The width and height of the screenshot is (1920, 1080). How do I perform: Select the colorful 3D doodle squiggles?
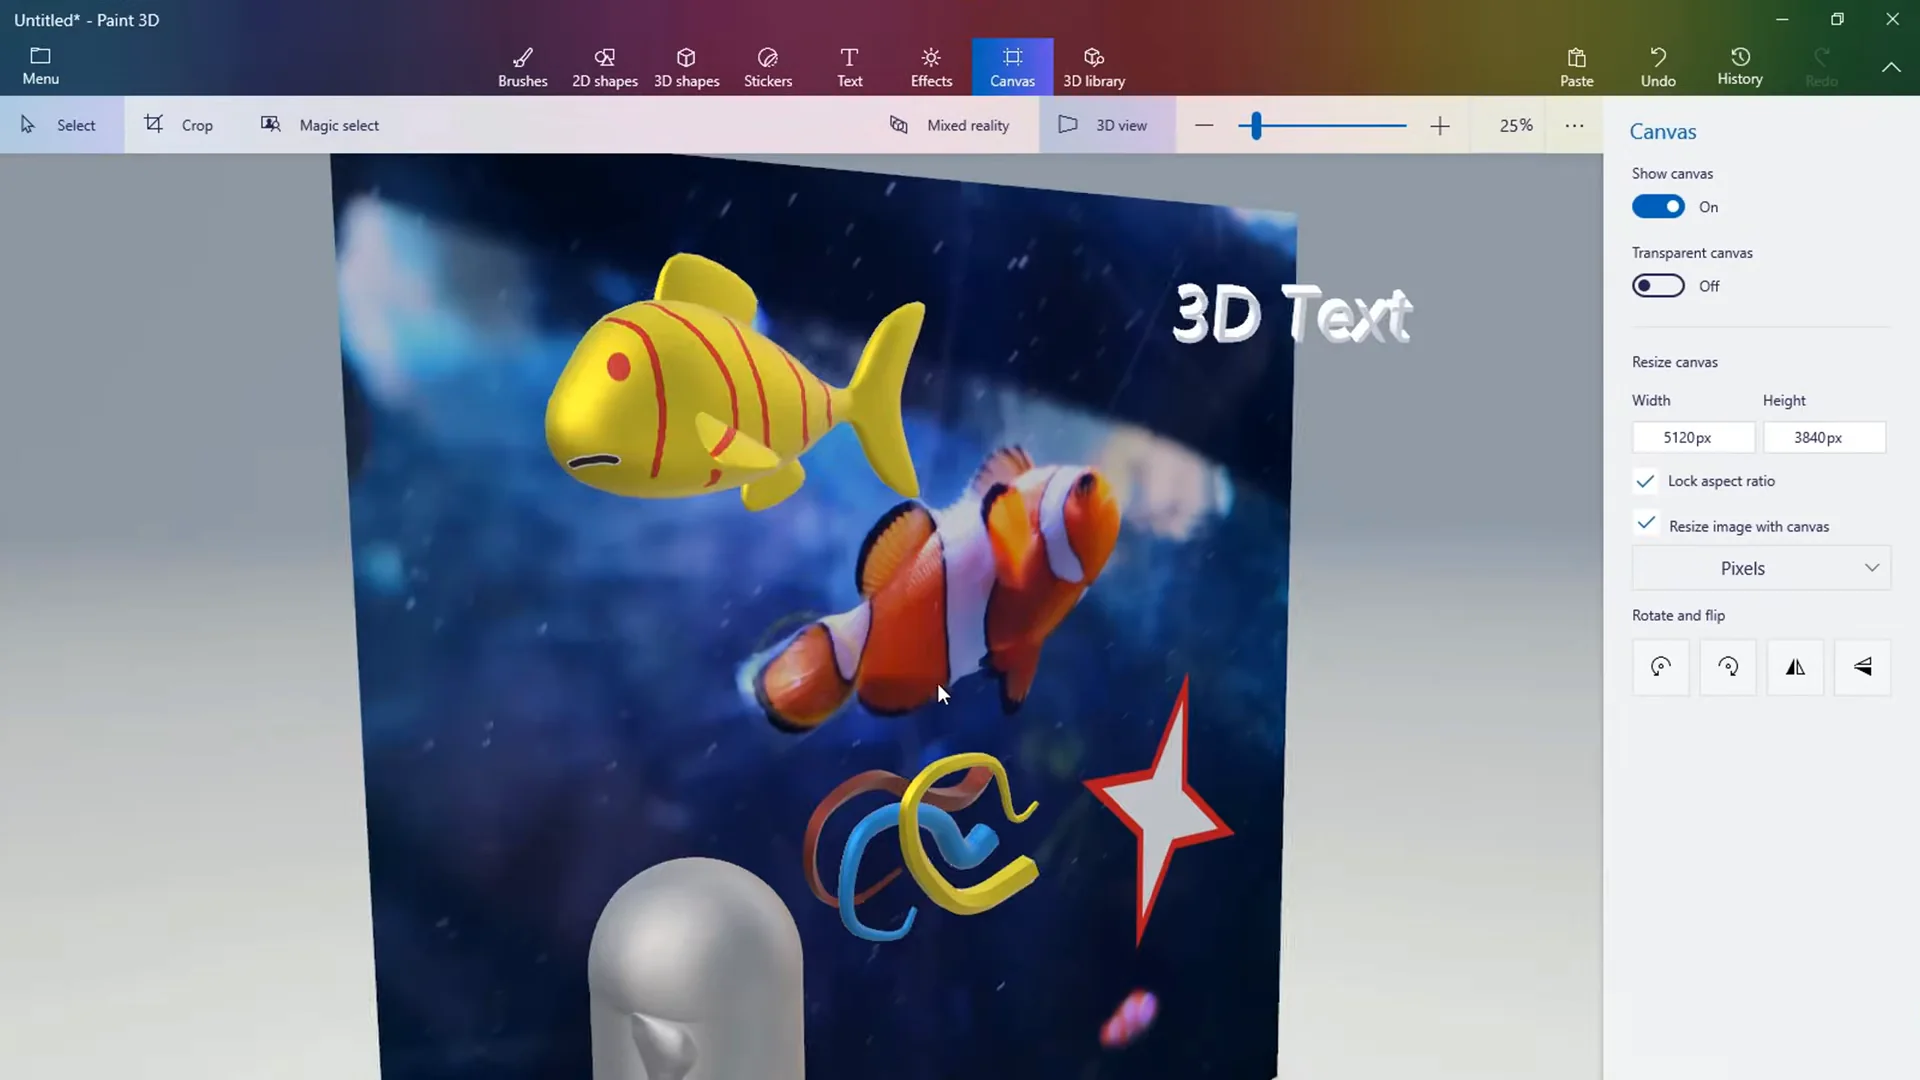point(920,845)
